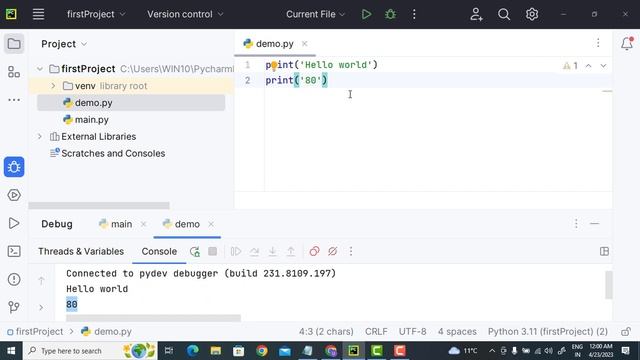Rerun the demo debug session

(195, 251)
